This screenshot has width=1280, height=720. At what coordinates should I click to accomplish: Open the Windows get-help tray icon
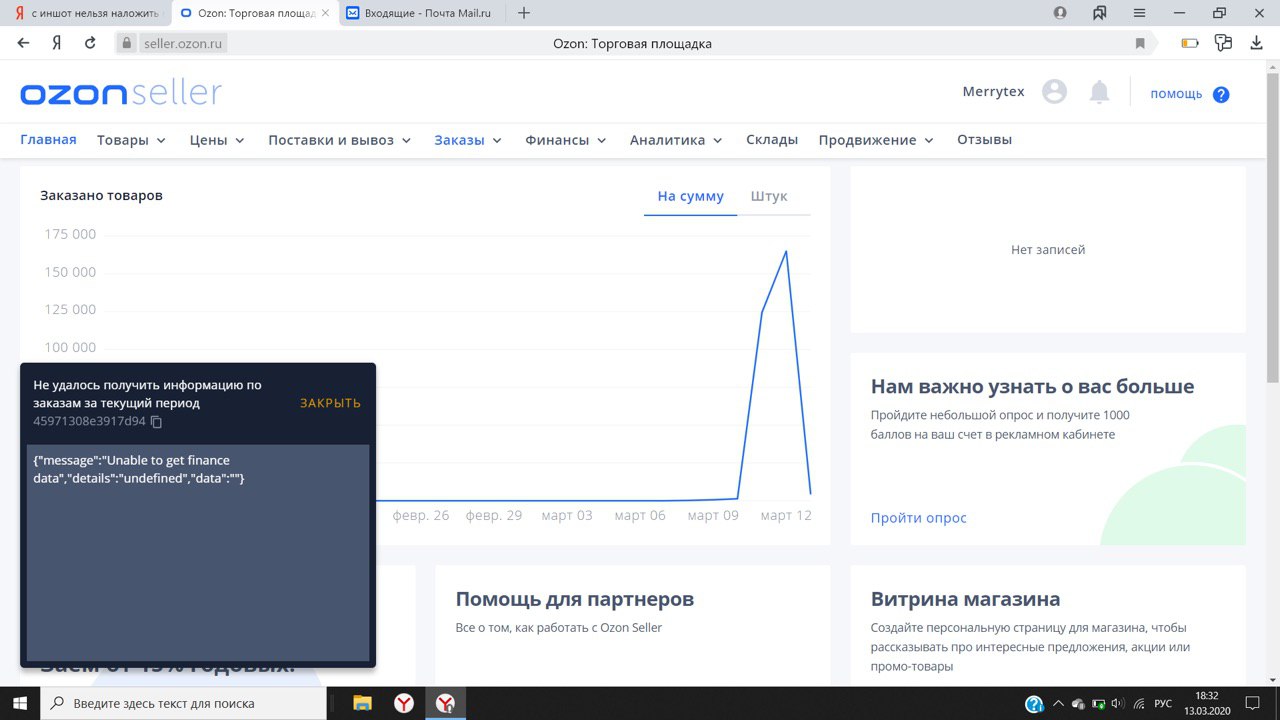point(1034,703)
